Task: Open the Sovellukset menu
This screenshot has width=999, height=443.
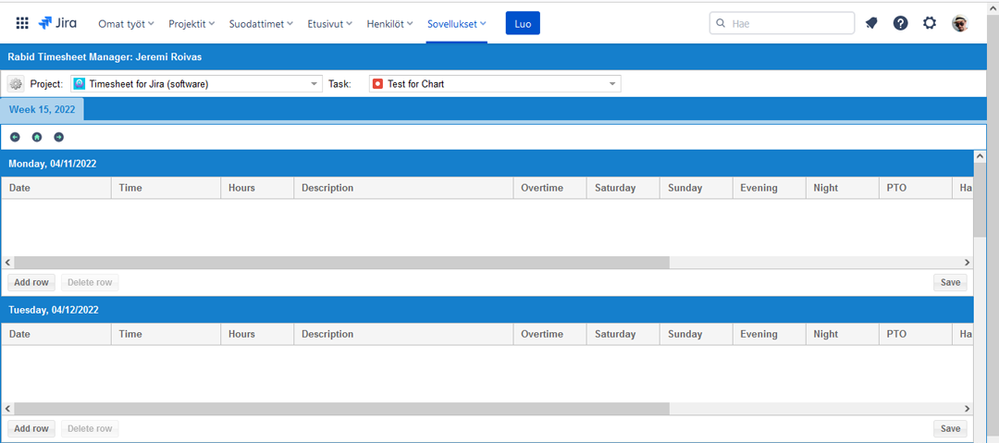Action: [x=457, y=24]
